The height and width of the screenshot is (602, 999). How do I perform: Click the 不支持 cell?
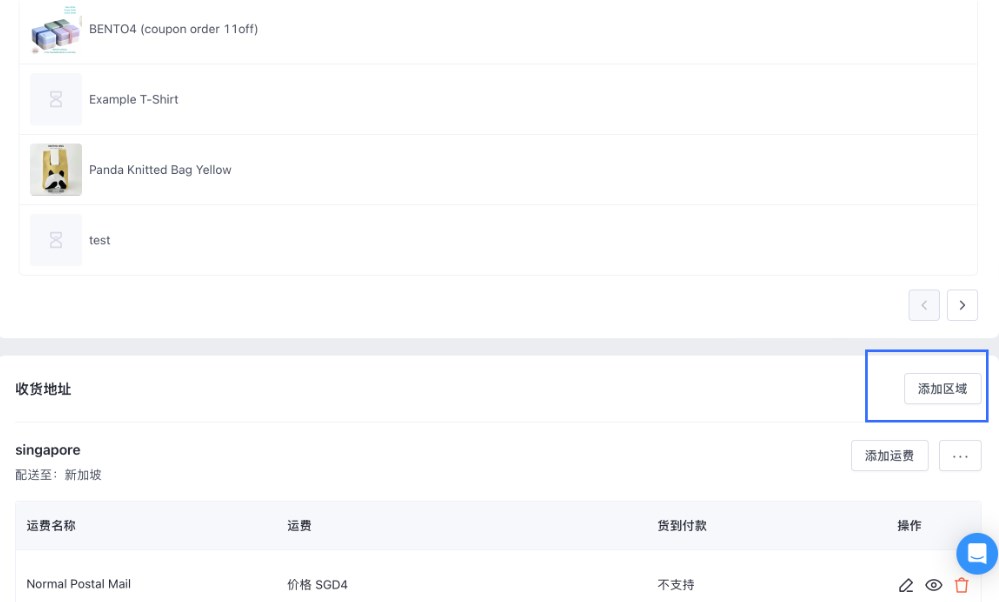point(676,585)
